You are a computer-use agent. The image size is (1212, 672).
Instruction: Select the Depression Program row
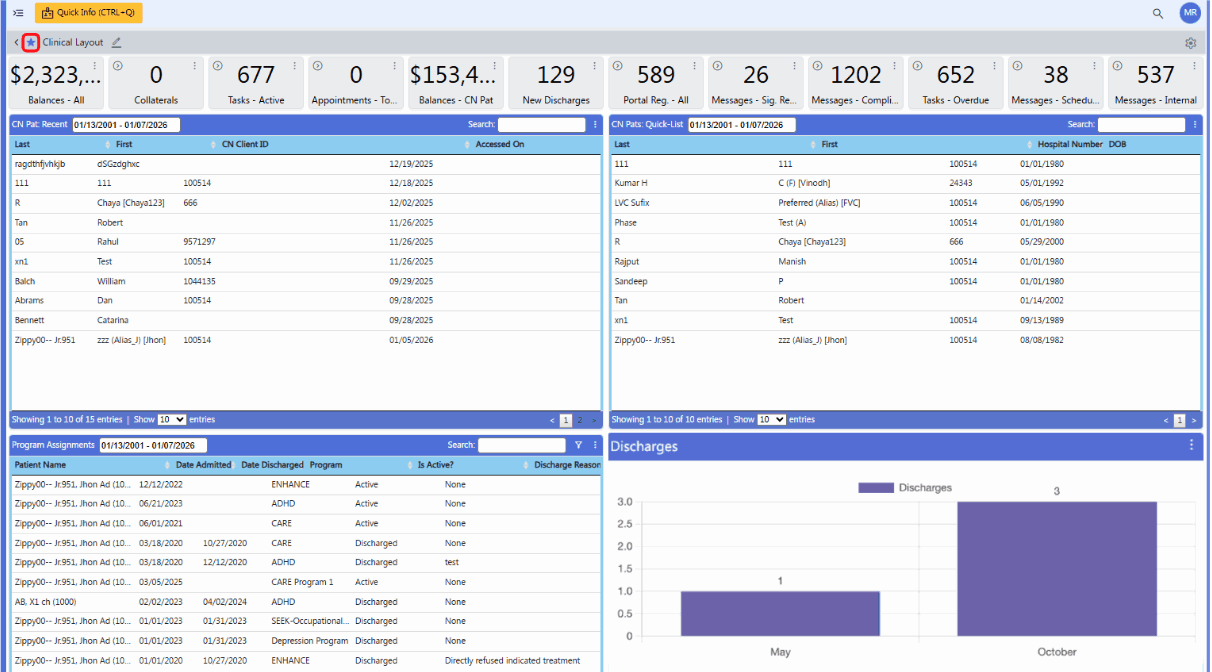[x=306, y=641]
